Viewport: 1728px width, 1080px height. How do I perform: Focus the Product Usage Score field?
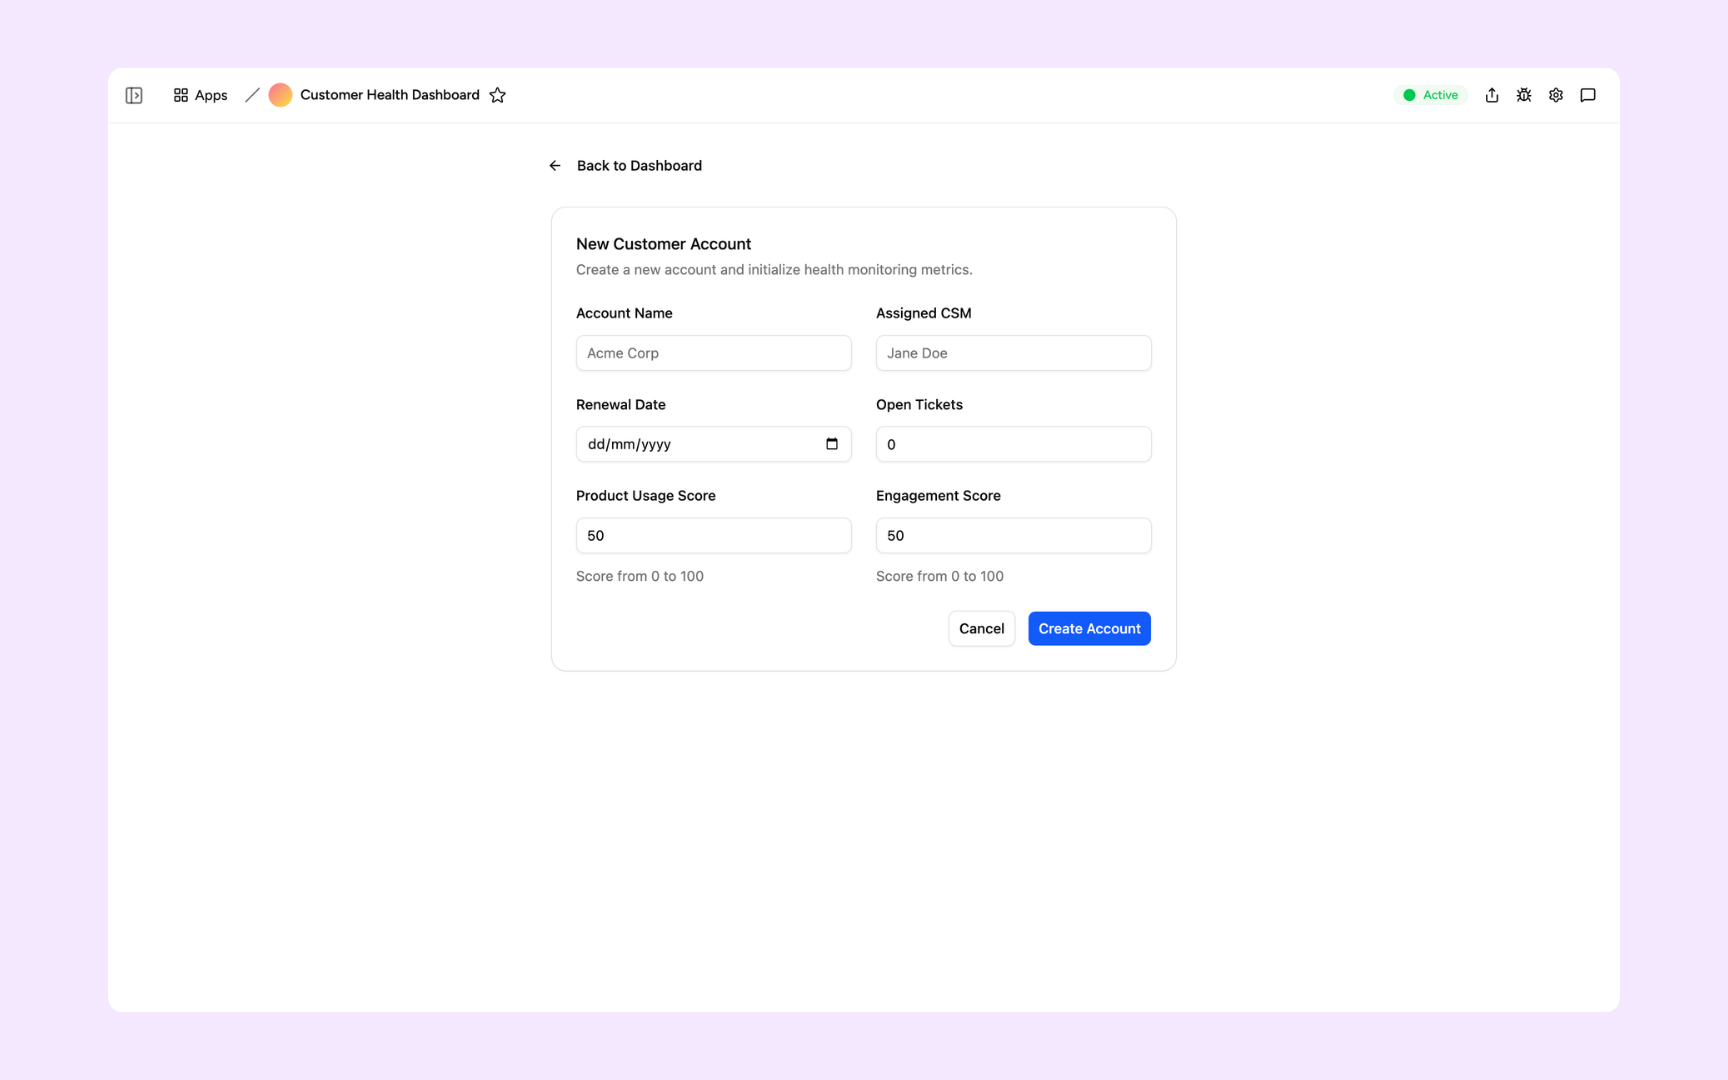tap(713, 536)
